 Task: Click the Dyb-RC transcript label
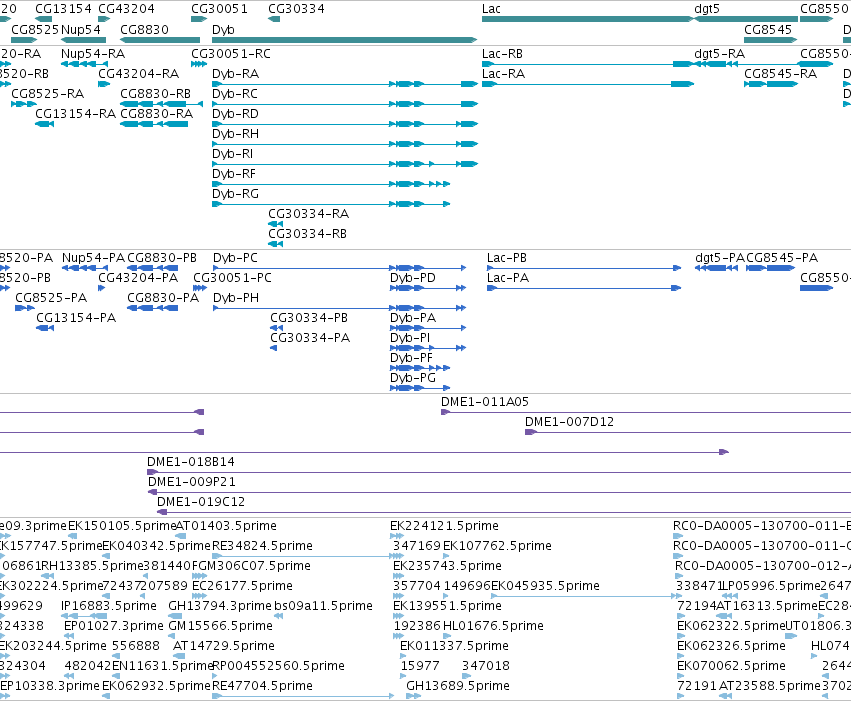click(235, 94)
